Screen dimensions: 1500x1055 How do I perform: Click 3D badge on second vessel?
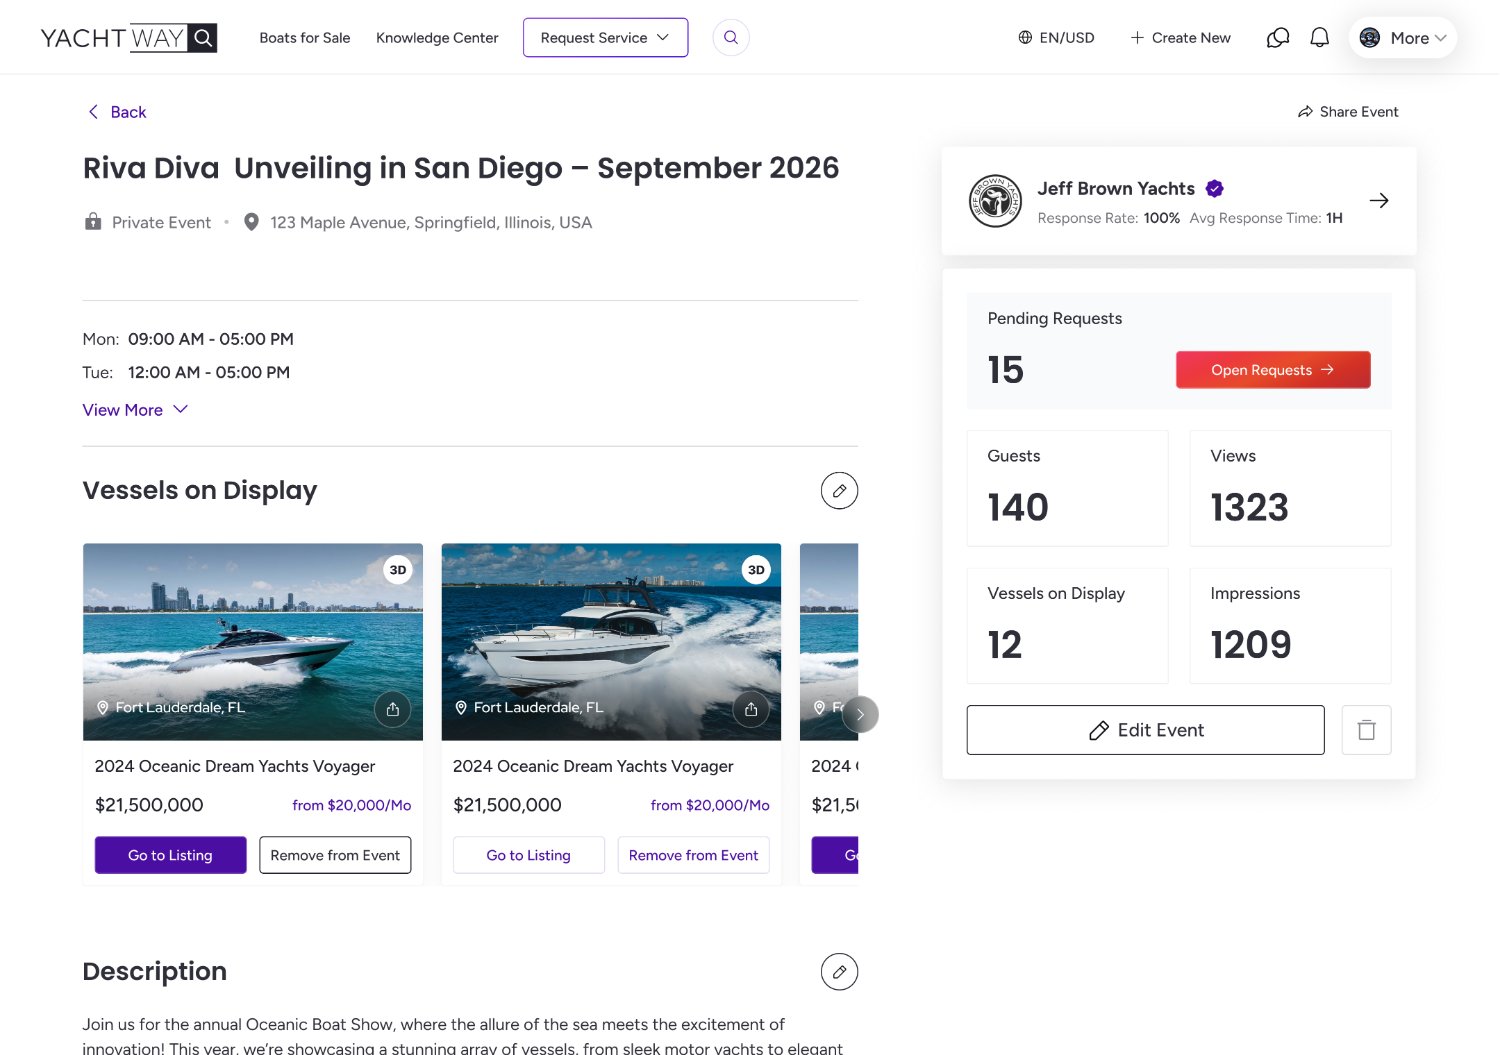(756, 570)
